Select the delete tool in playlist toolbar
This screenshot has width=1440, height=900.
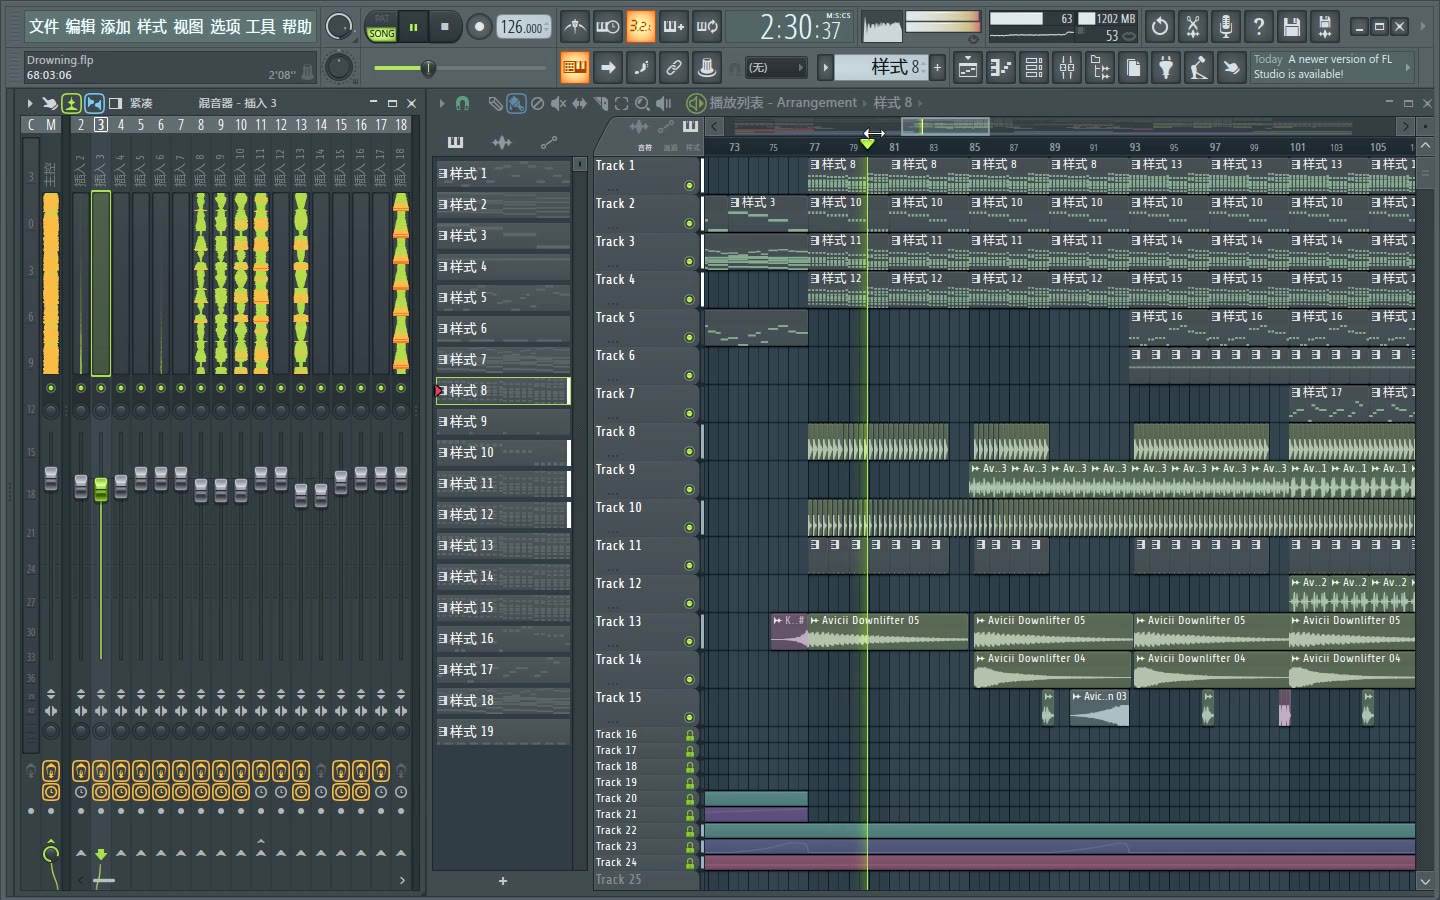537,103
